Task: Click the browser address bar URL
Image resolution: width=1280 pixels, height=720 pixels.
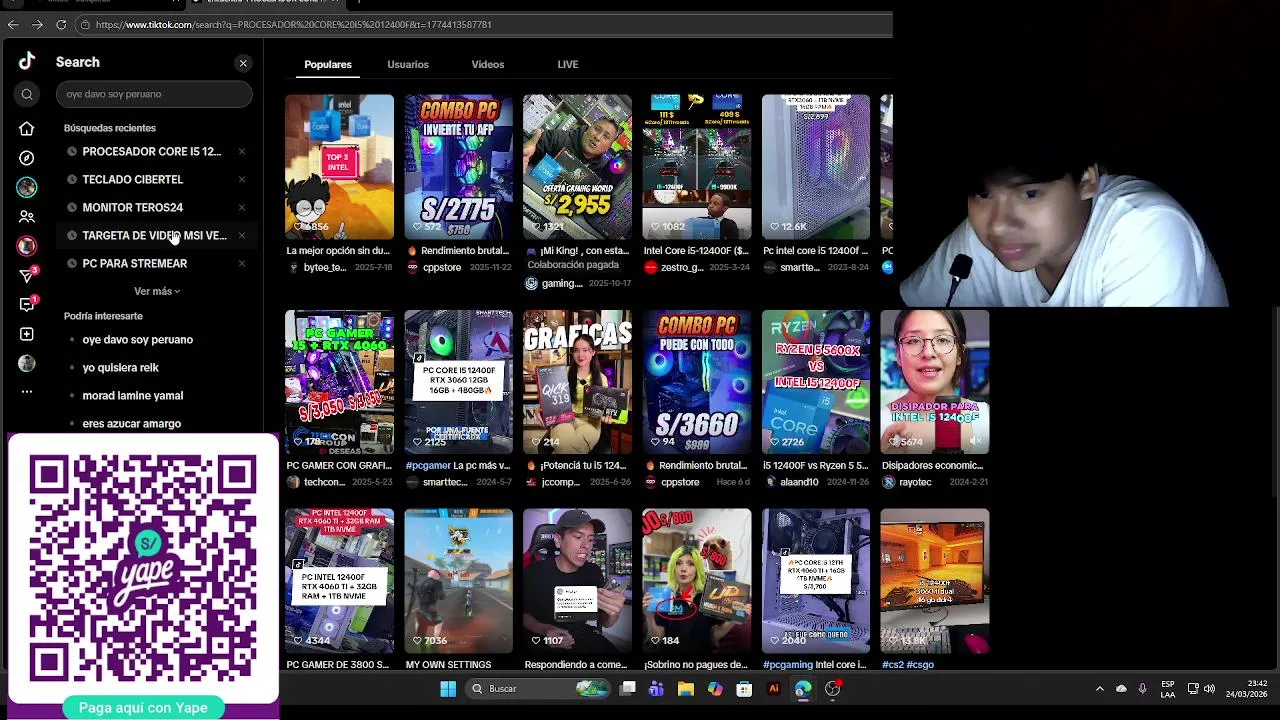Action: [293, 24]
